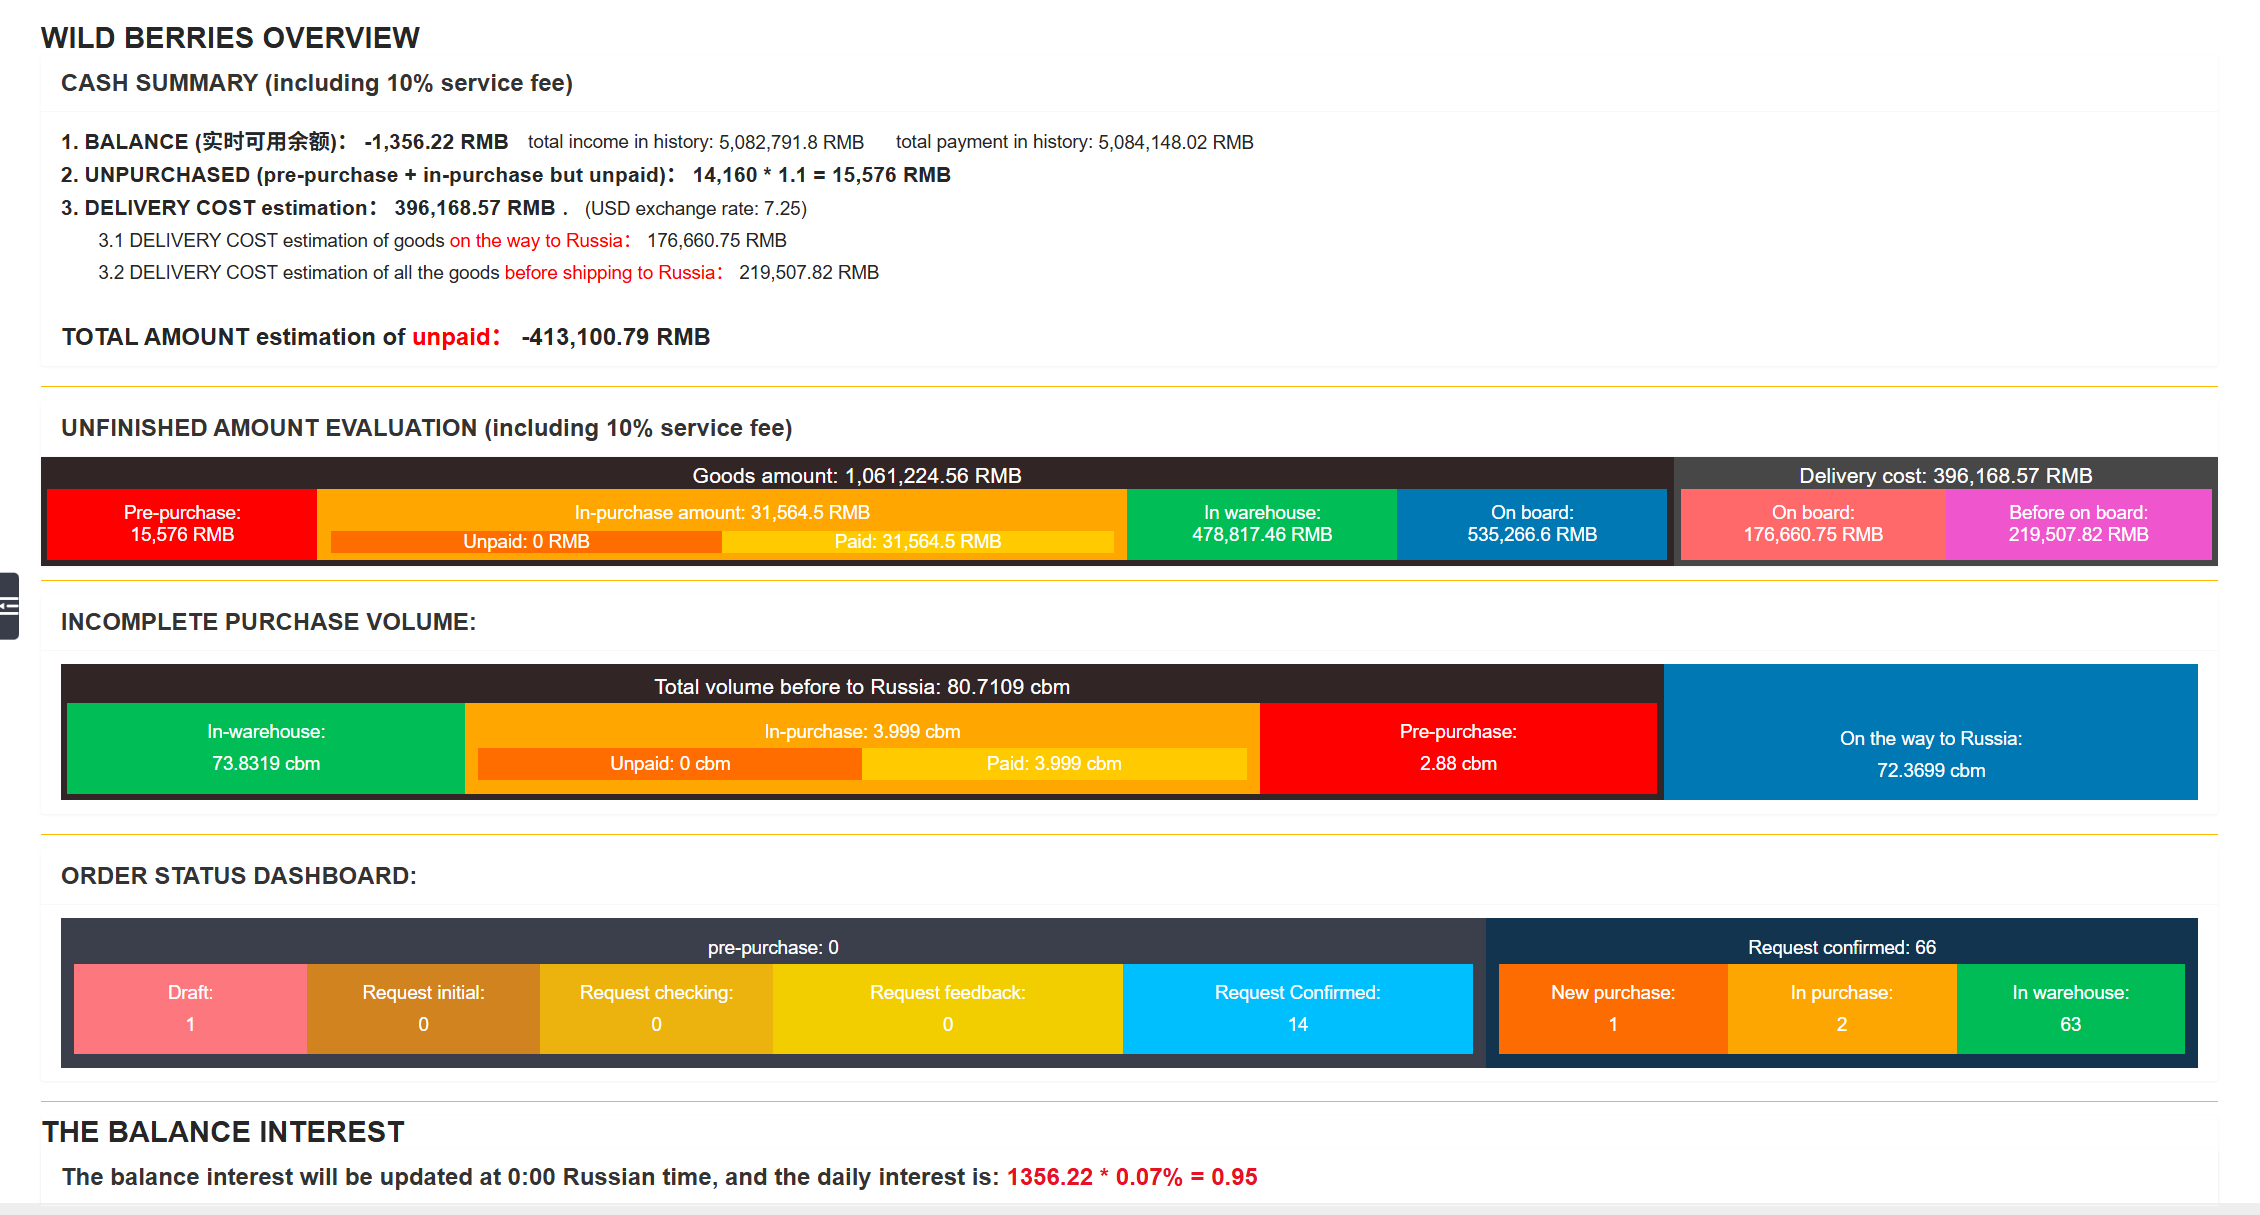Select the Unpaid: 0 RMB bar
2260x1215 pixels.
(526, 542)
